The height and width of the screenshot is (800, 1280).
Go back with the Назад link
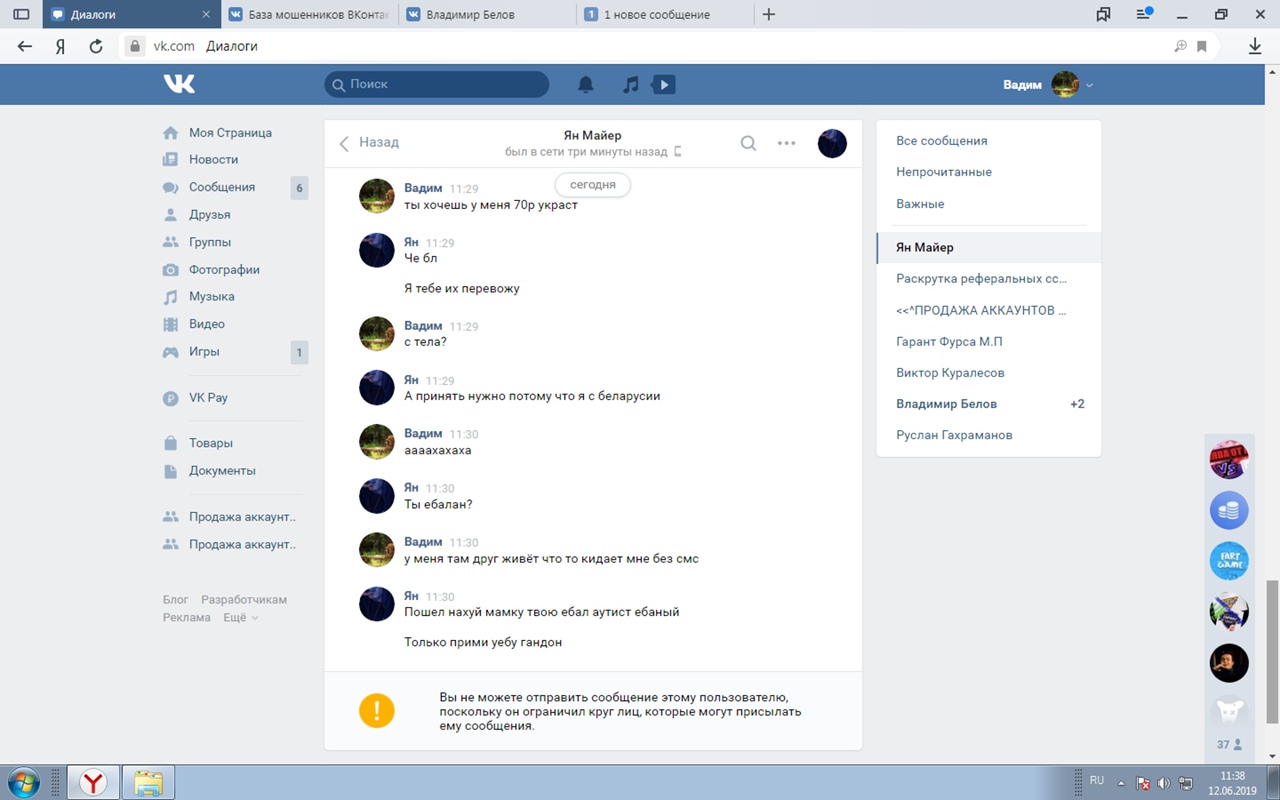[369, 143]
